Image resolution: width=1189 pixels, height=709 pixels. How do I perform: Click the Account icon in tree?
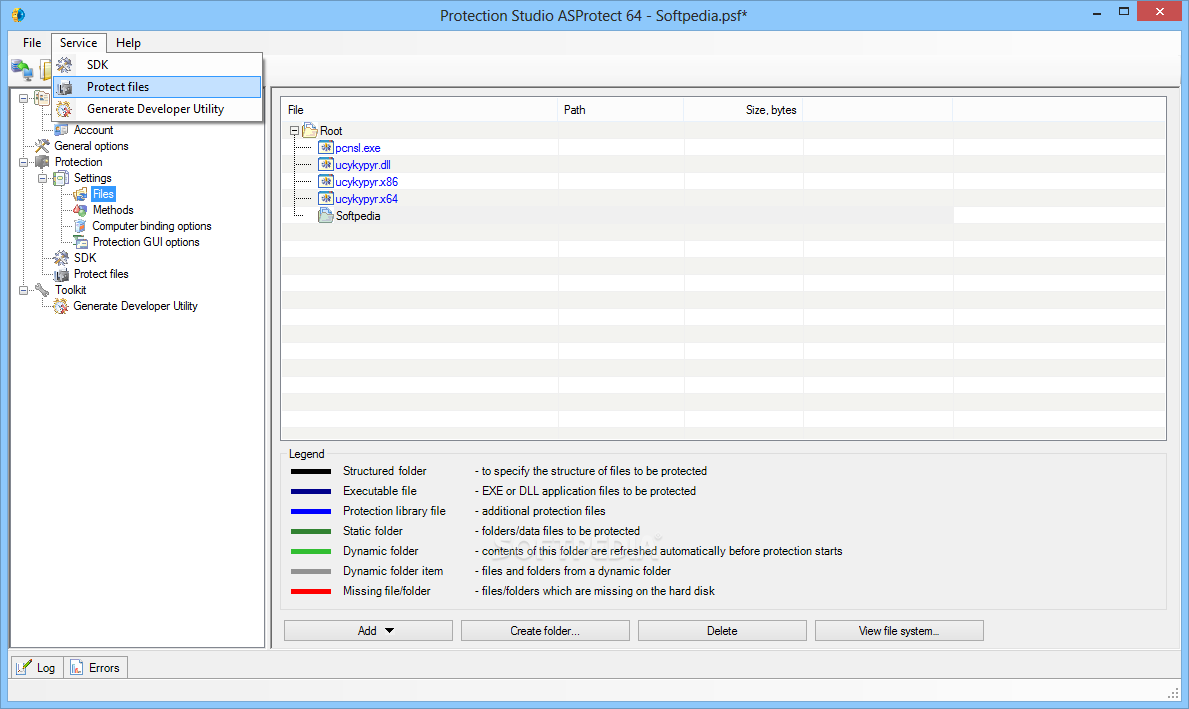click(x=61, y=130)
